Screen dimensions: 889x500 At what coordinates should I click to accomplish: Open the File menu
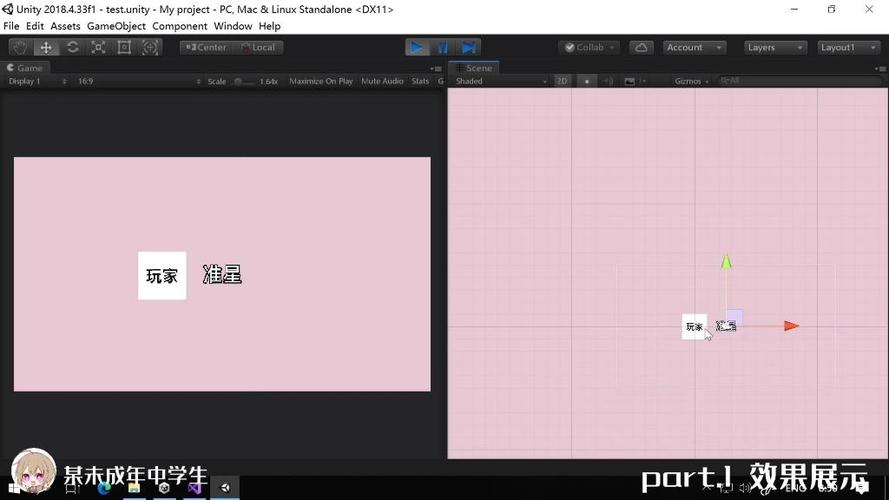click(11, 26)
